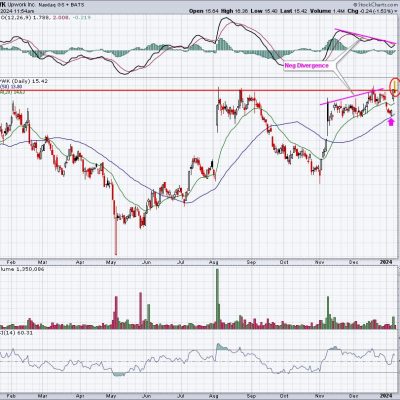Click the RSI(14) 60.31 panel label

point(16,333)
